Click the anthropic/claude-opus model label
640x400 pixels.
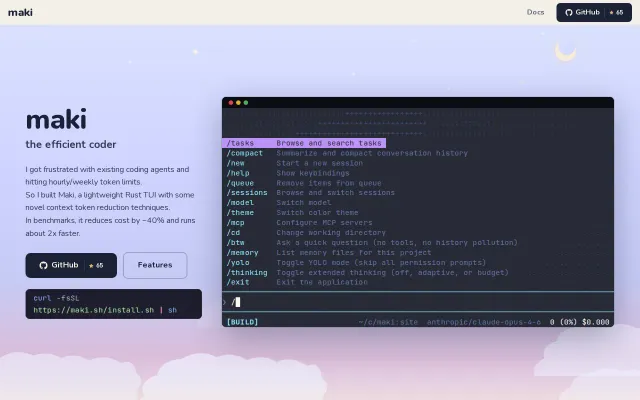pyautogui.click(x=484, y=322)
